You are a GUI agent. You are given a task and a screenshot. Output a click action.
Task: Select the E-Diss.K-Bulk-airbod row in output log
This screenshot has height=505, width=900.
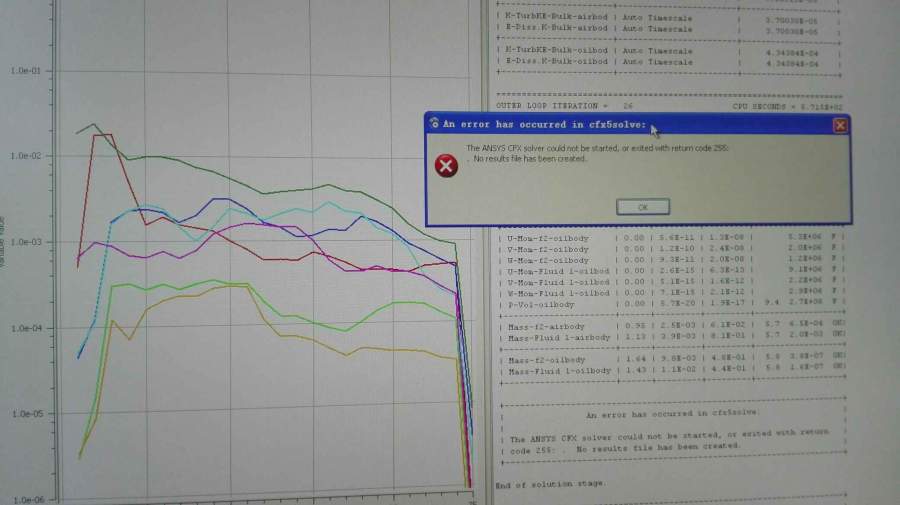pyautogui.click(x=669, y=29)
